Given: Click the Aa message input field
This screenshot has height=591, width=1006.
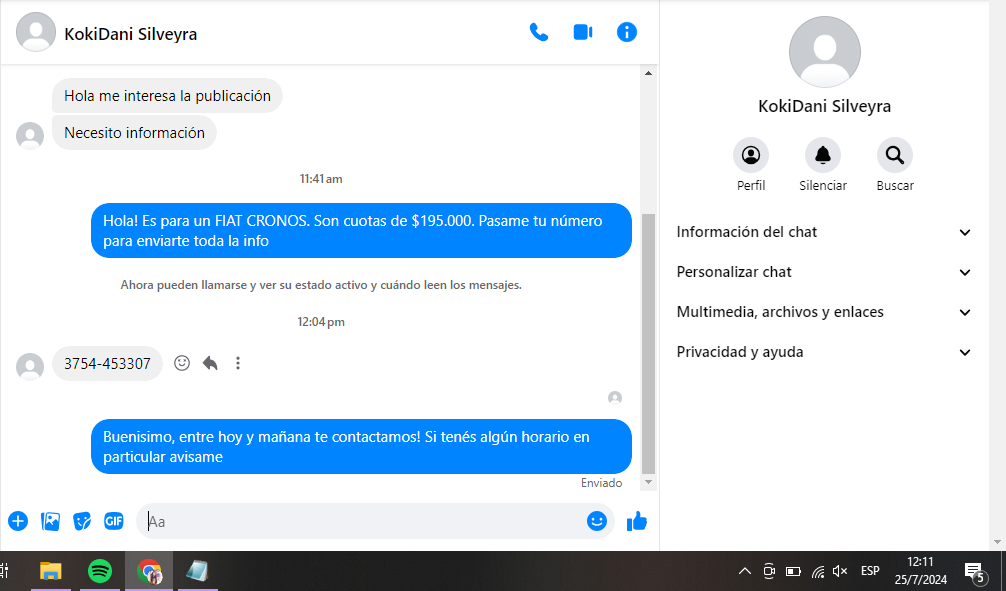Looking at the screenshot, I should (x=360, y=521).
